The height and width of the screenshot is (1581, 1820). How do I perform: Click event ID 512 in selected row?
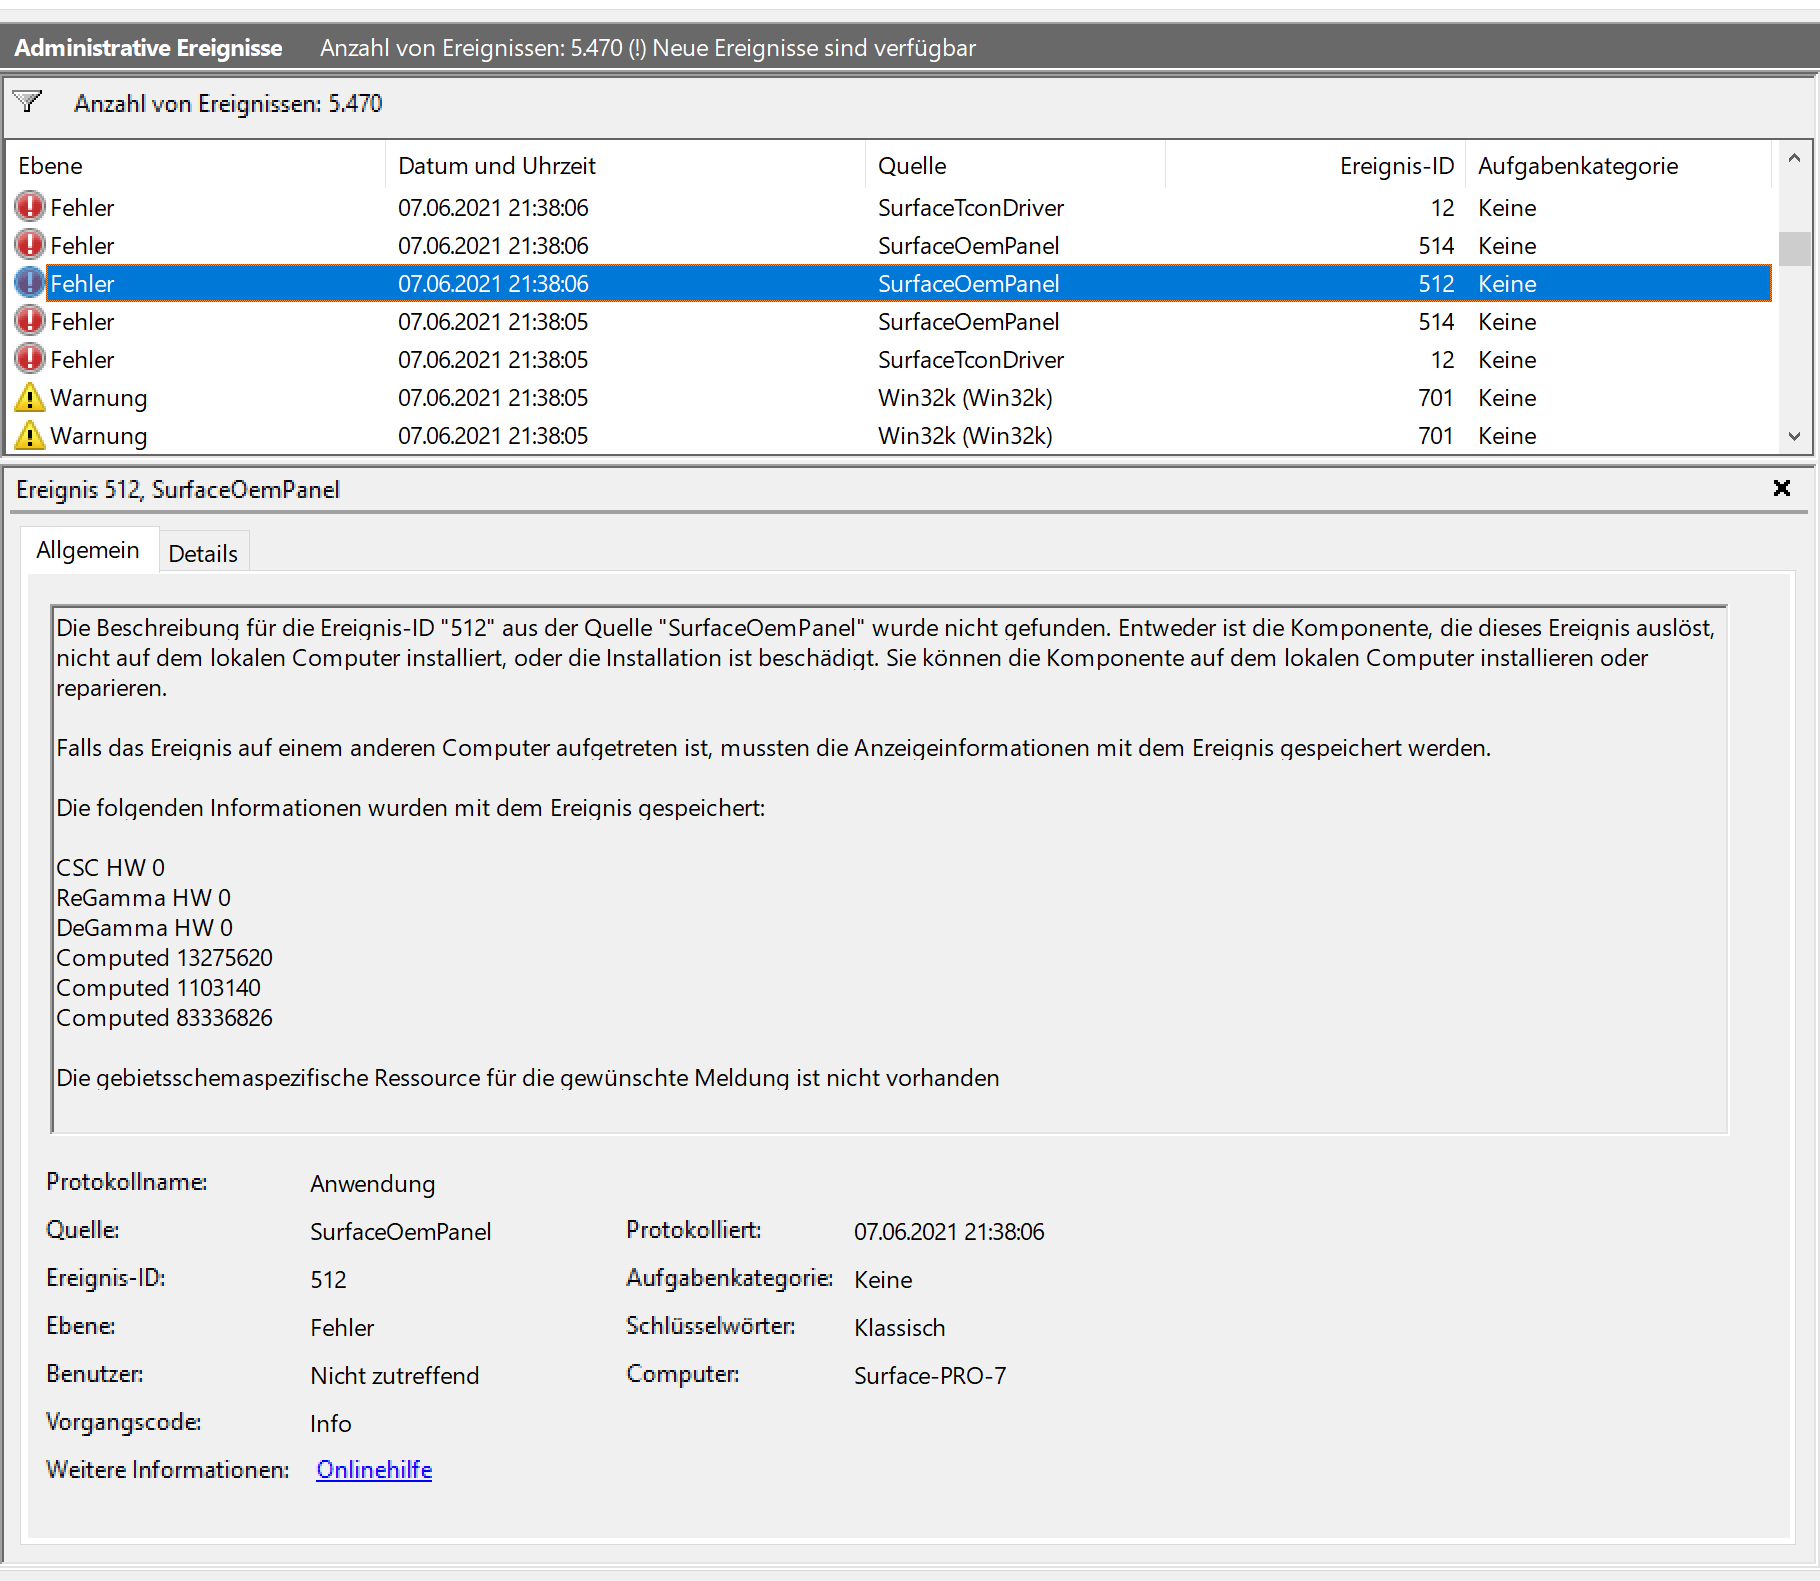(1436, 284)
